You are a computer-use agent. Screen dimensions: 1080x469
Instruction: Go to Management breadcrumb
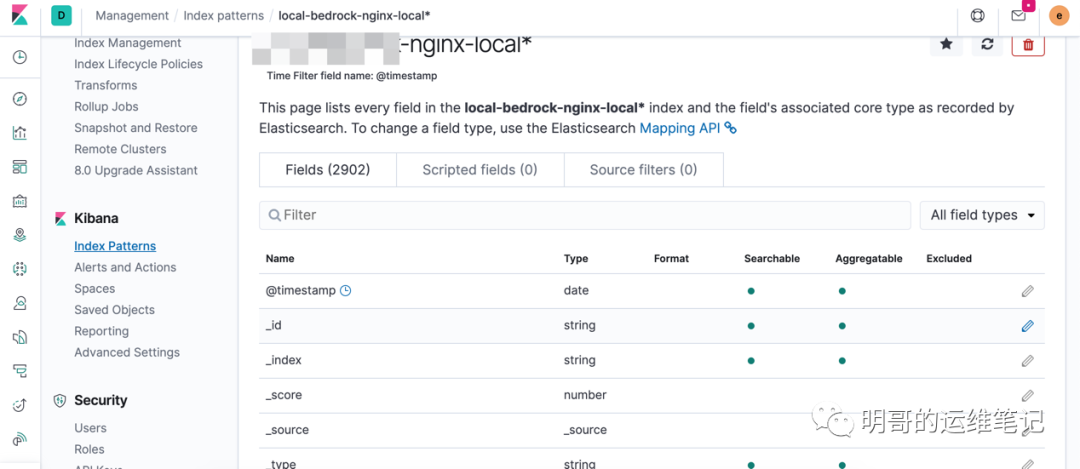pos(132,15)
